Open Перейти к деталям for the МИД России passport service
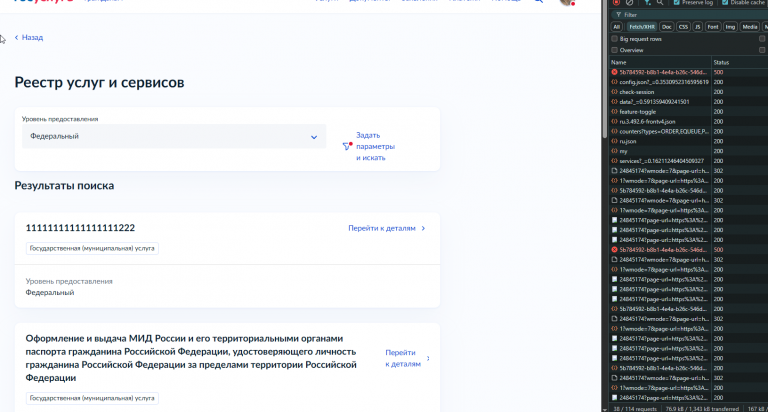This screenshot has width=768, height=412. click(403, 358)
